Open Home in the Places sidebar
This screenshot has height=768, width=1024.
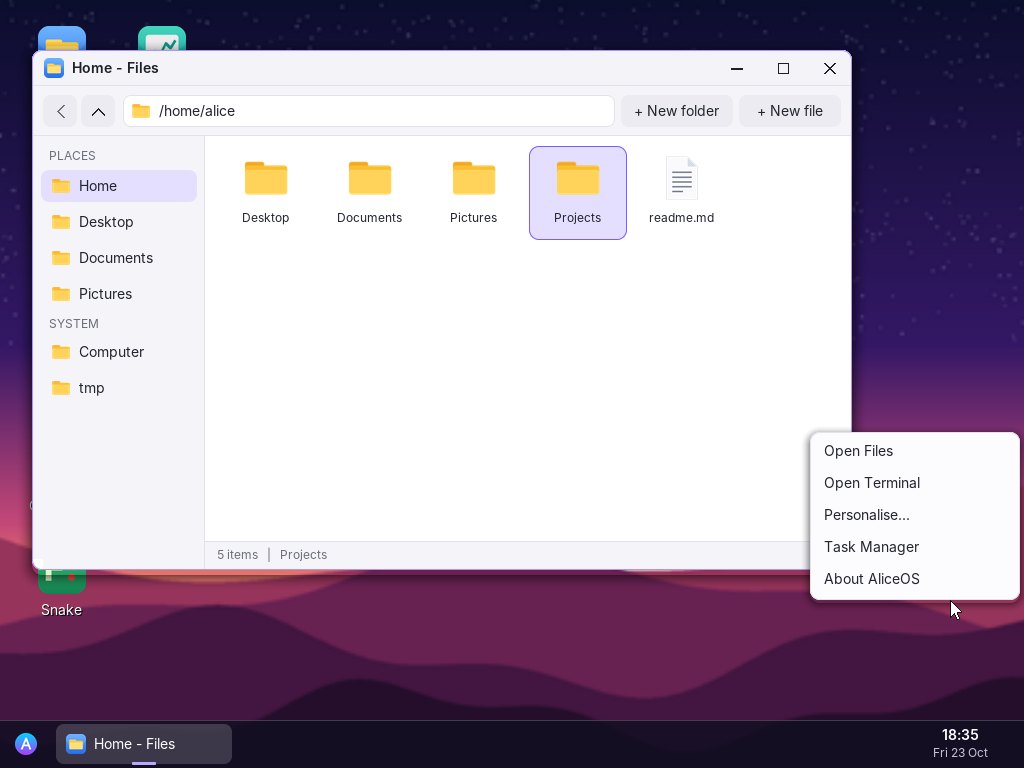[x=119, y=186]
